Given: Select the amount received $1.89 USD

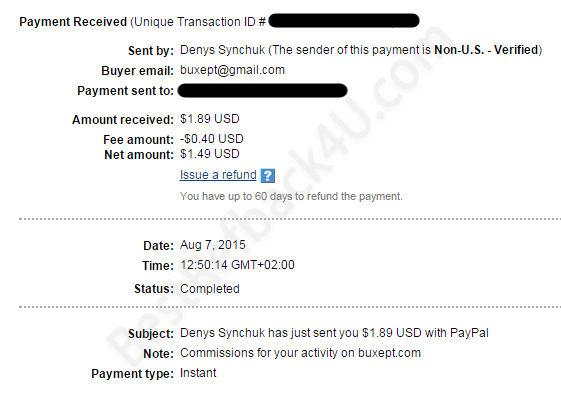Looking at the screenshot, I should click(x=210, y=119).
